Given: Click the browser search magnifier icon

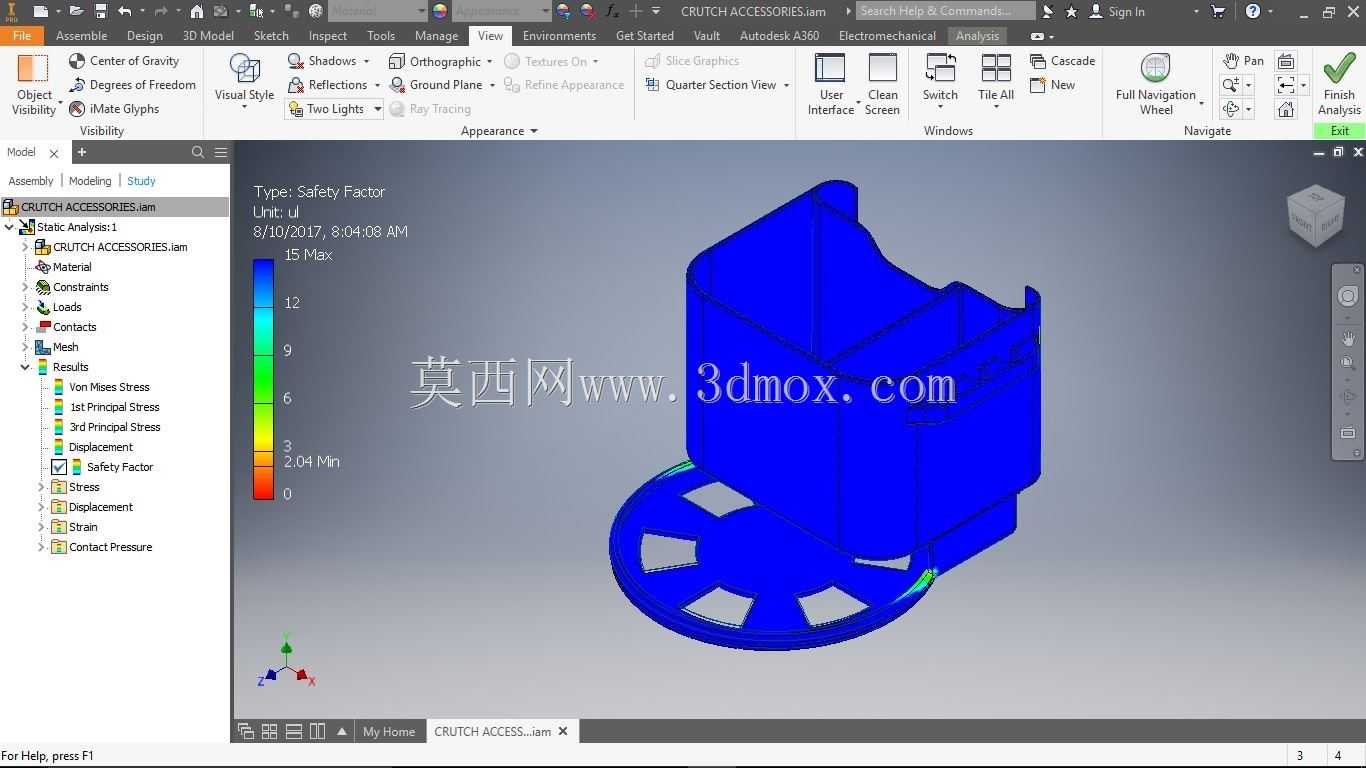Looking at the screenshot, I should pyautogui.click(x=198, y=152).
